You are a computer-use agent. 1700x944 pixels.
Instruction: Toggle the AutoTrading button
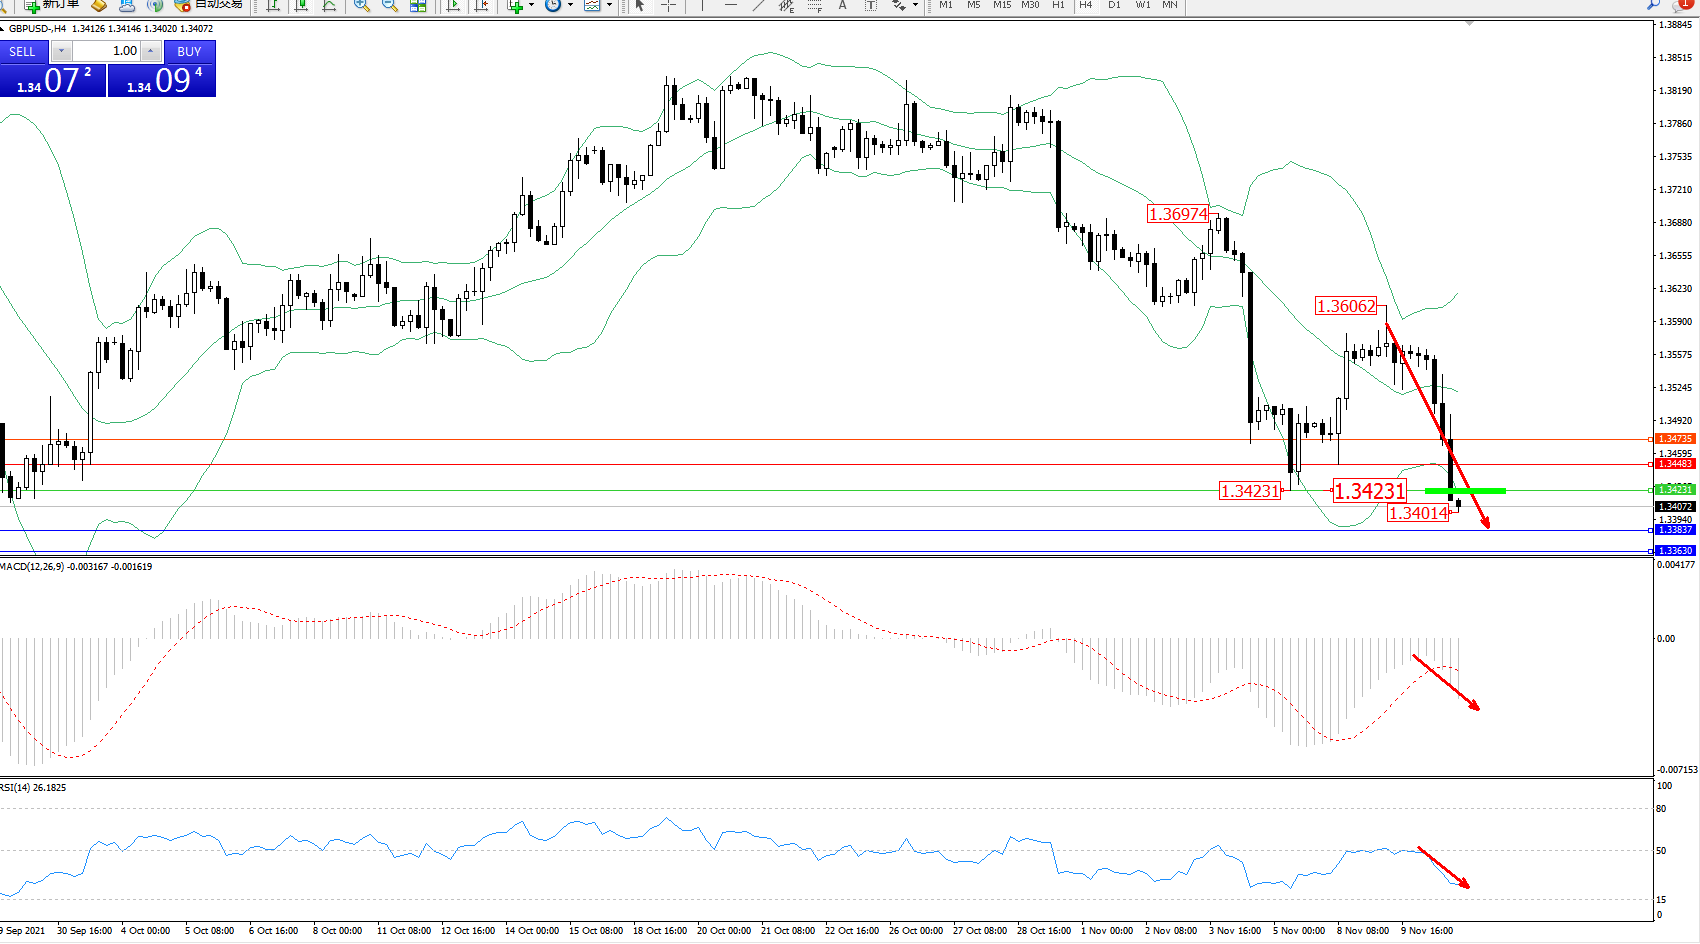click(x=210, y=4)
